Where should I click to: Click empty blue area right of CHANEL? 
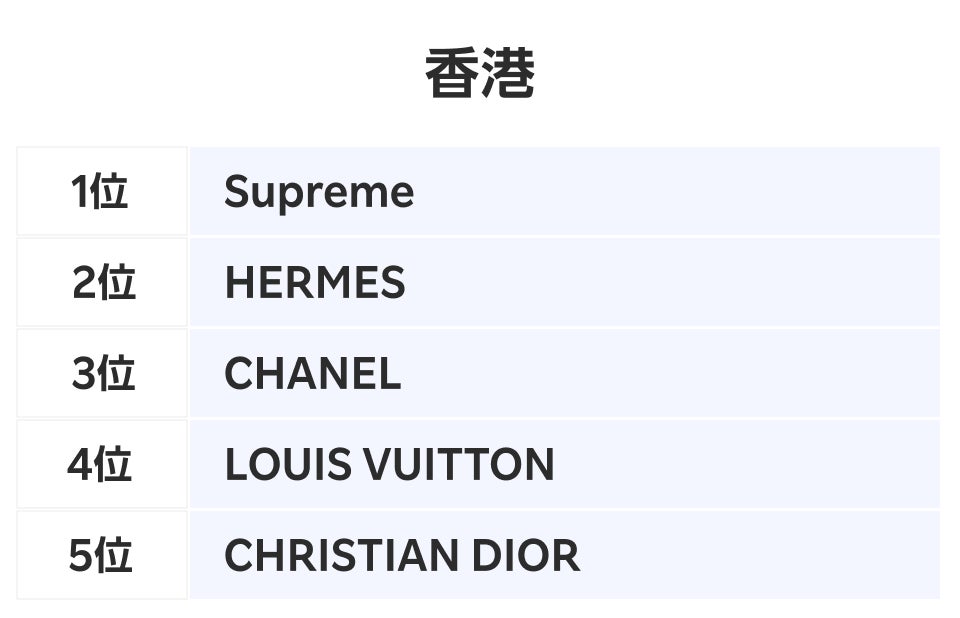[x=680, y=374]
